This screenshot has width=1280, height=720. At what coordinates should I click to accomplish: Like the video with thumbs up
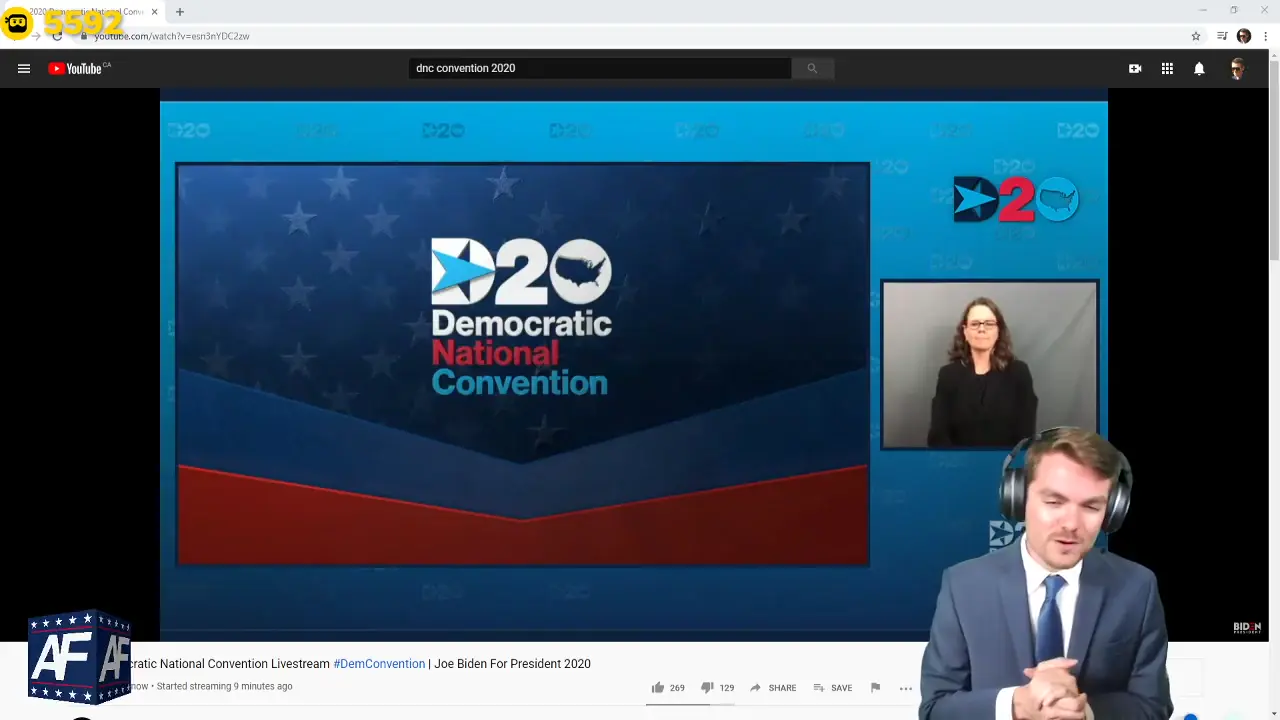[658, 688]
